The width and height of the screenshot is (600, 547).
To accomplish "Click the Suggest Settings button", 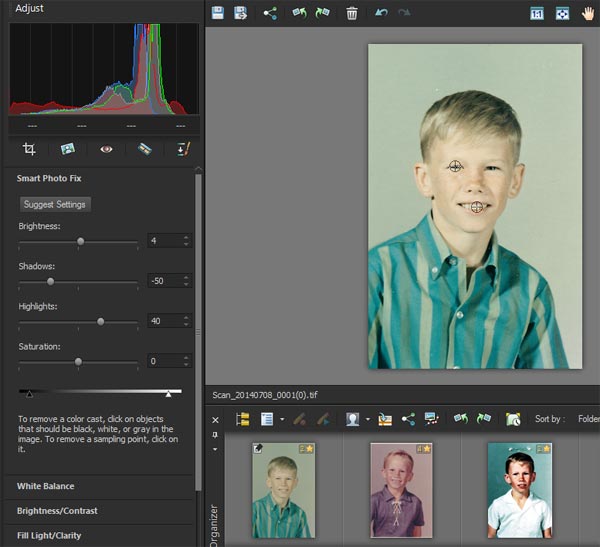I will point(55,204).
